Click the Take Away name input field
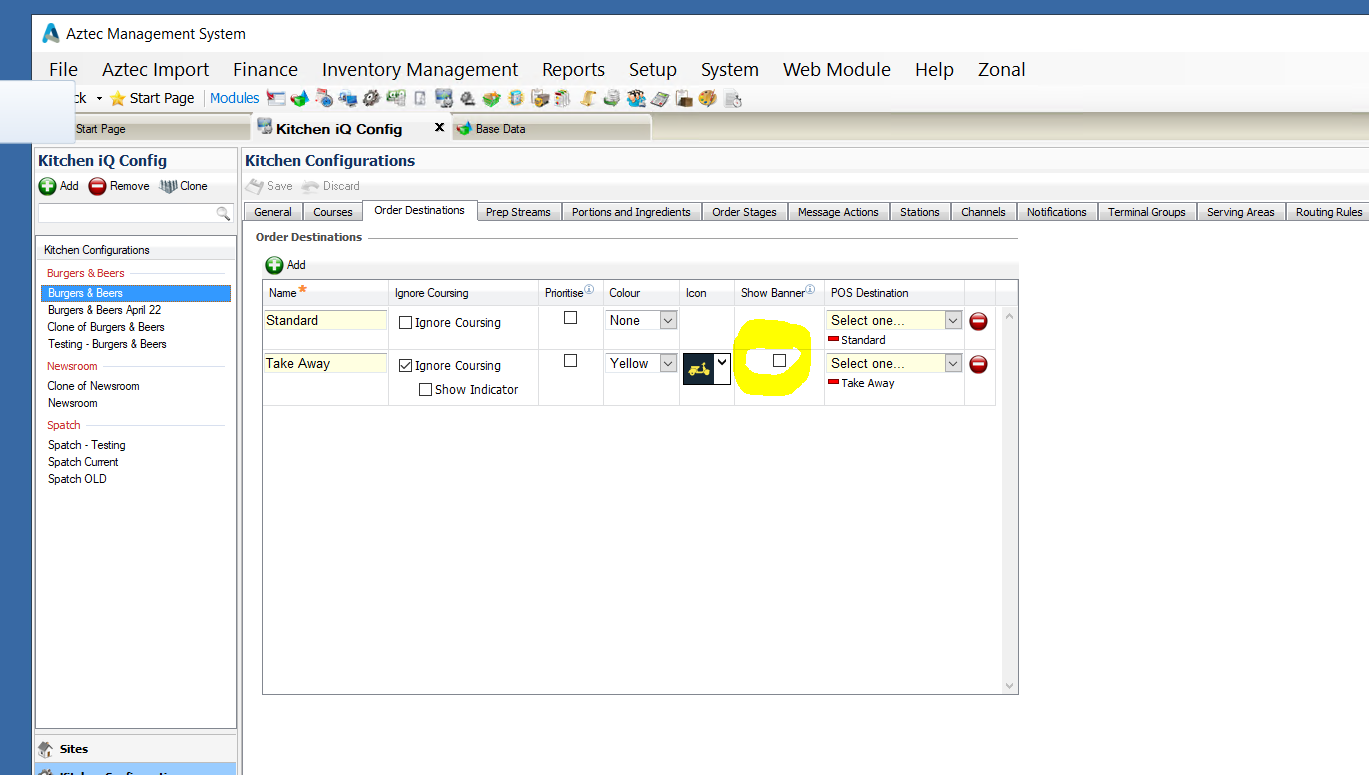Screen dimensions: 1369x775 325,364
